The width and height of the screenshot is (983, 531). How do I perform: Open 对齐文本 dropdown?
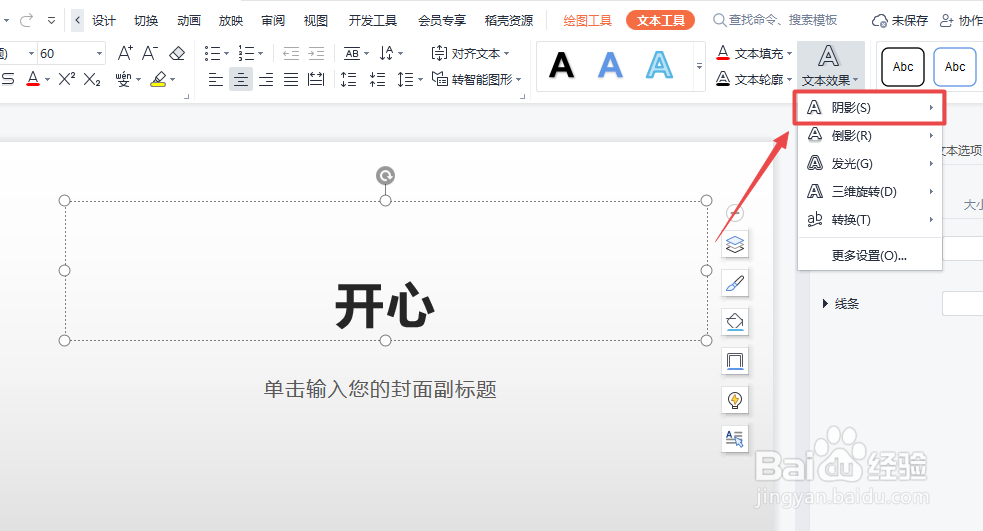click(470, 53)
